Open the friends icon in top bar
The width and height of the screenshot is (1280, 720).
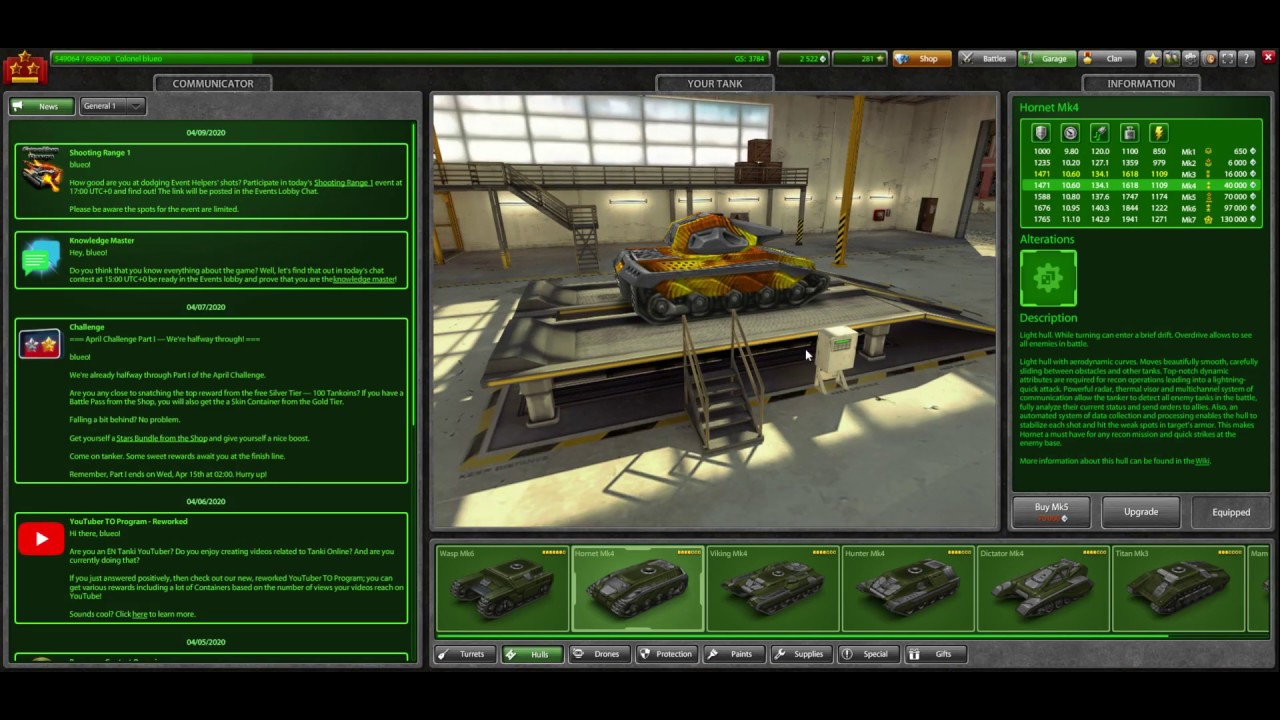(x=1172, y=59)
